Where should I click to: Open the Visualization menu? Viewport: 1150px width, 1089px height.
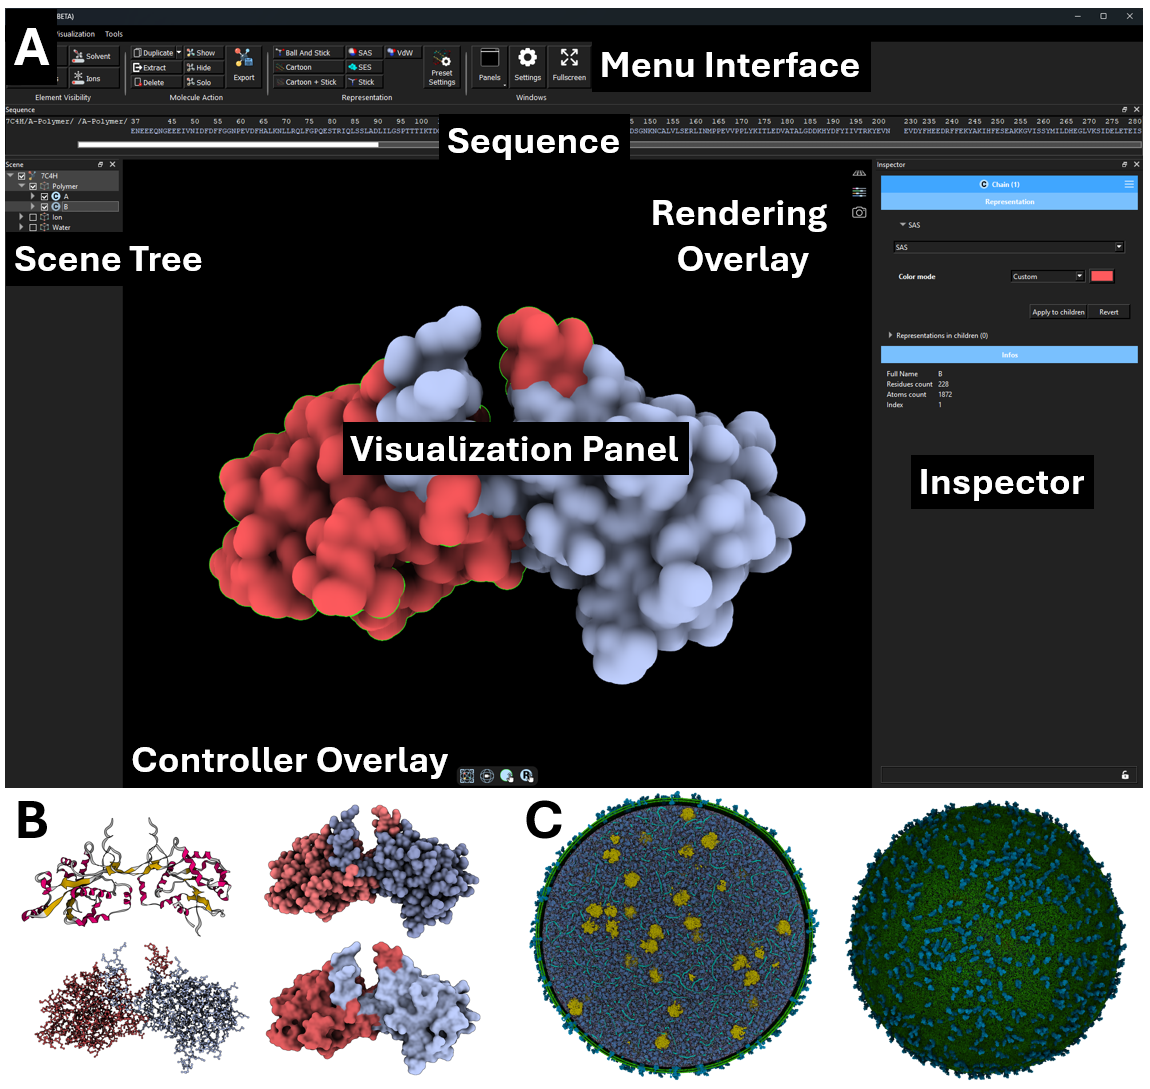tap(74, 34)
